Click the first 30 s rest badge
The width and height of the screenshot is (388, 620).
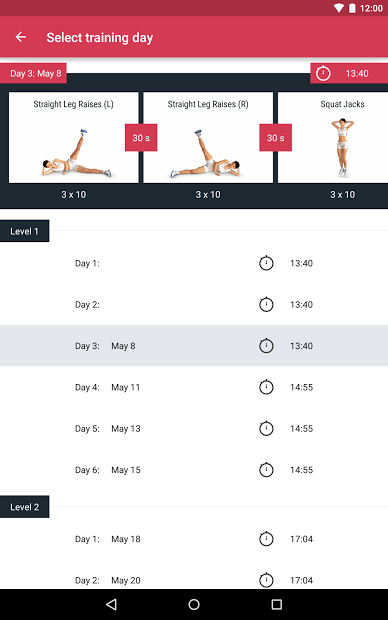click(x=141, y=138)
